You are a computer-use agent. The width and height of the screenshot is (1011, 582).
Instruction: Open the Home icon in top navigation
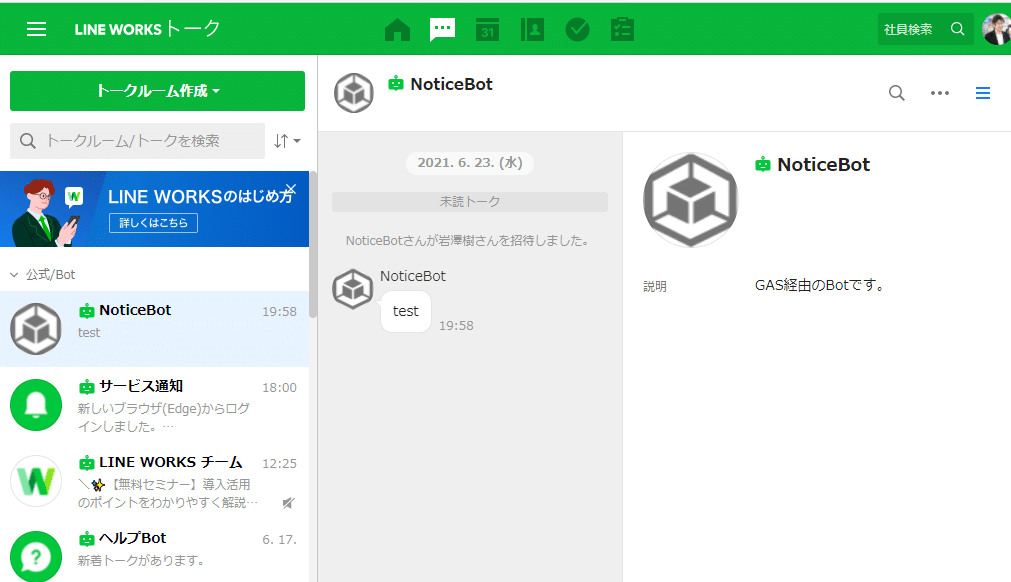[397, 29]
